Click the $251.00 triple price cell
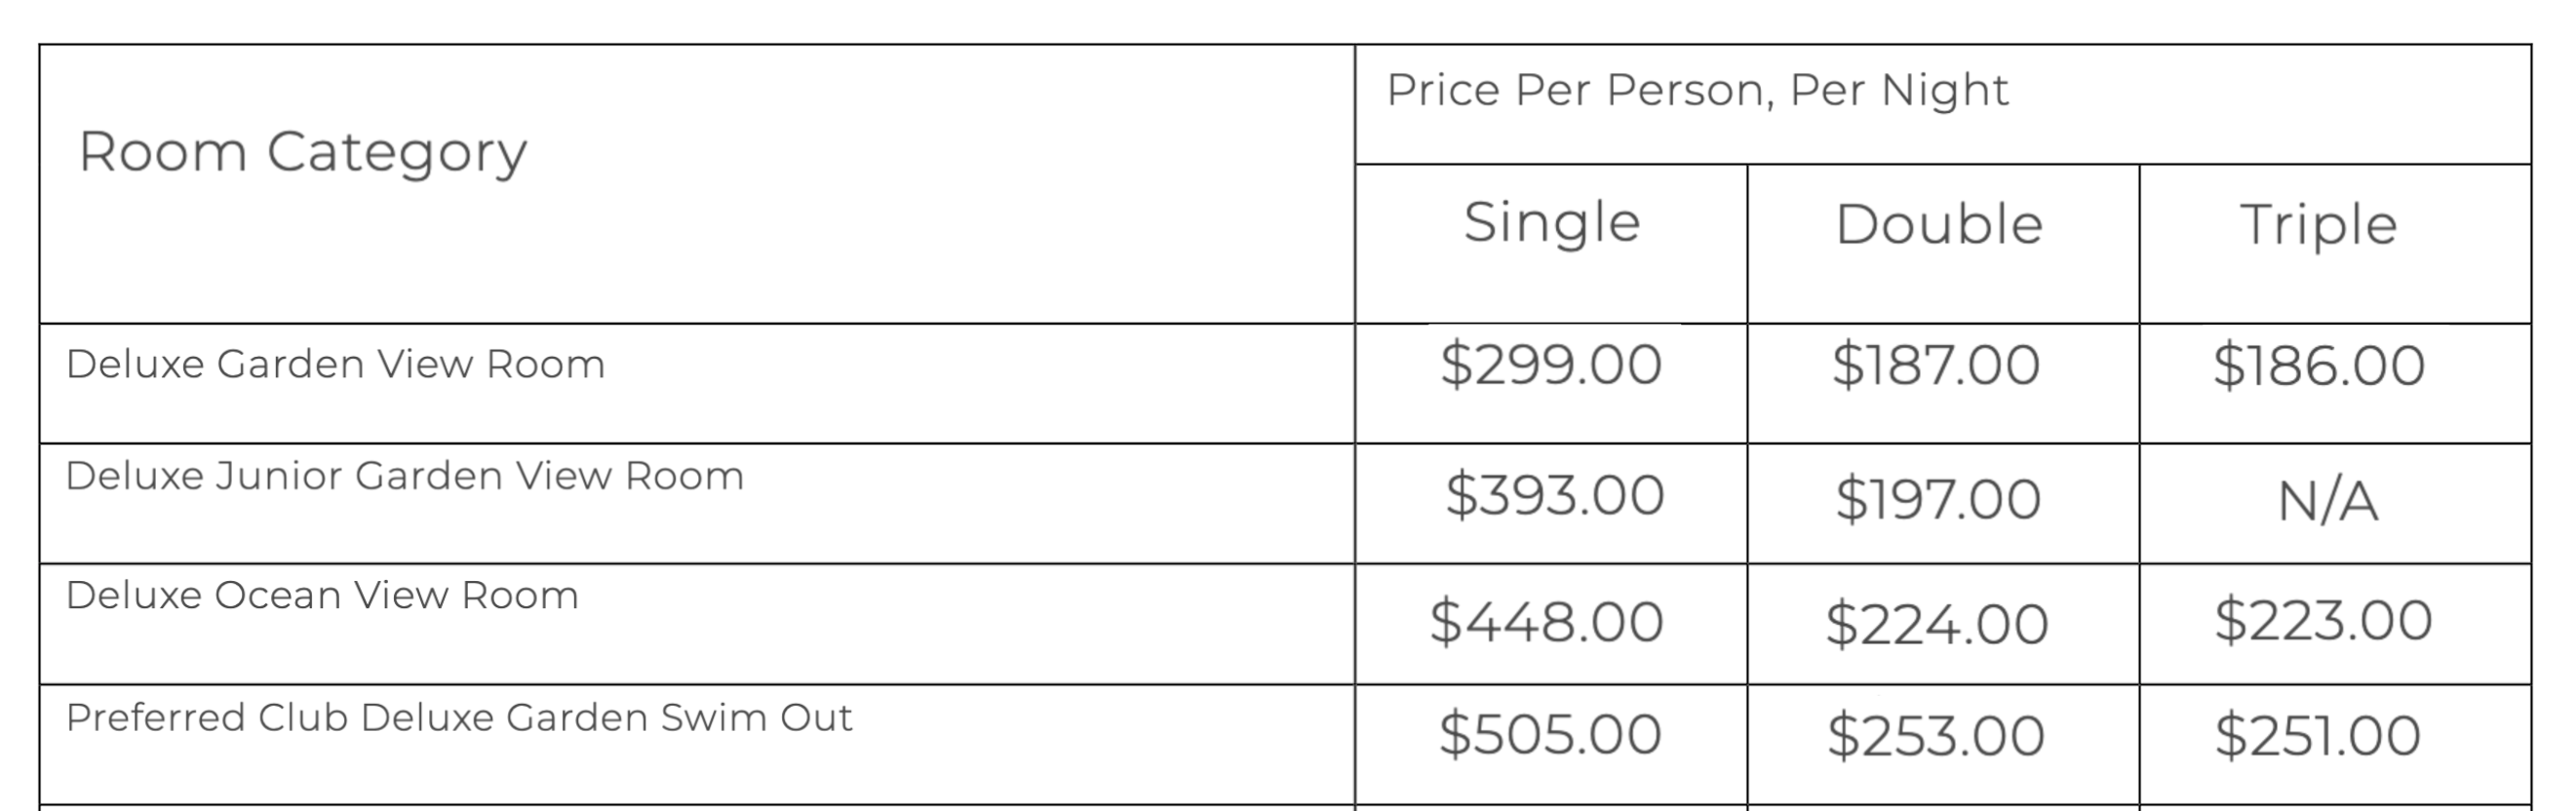The height and width of the screenshot is (811, 2576). click(2335, 744)
